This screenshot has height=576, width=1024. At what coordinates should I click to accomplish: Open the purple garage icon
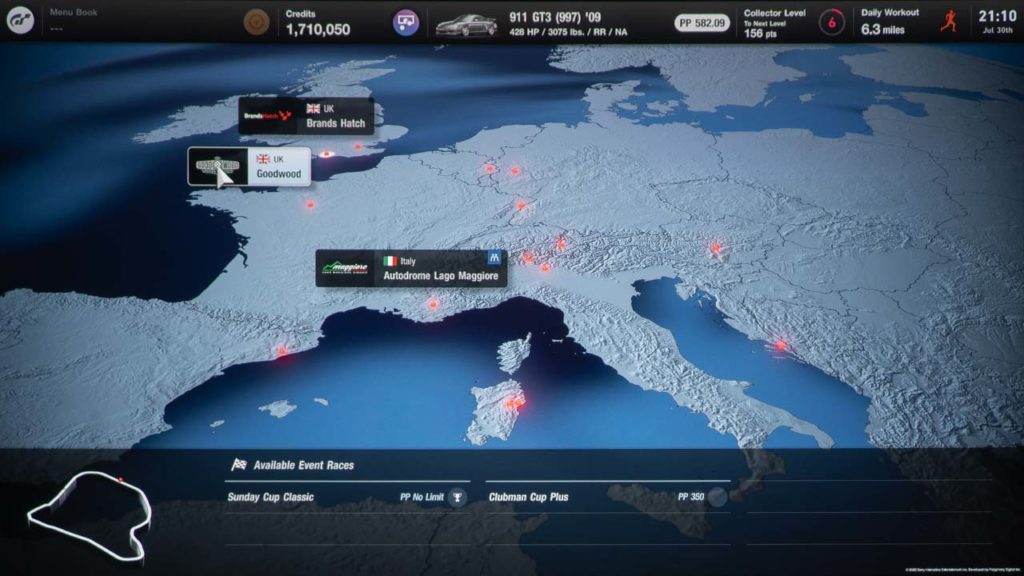point(406,22)
